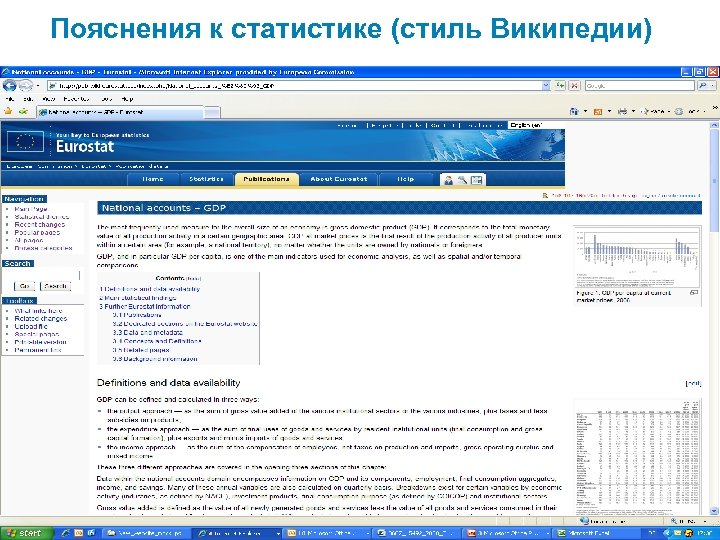The image size is (720, 540).
Task: Click the edit link beside Definitions and data availability
Action: click(693, 383)
